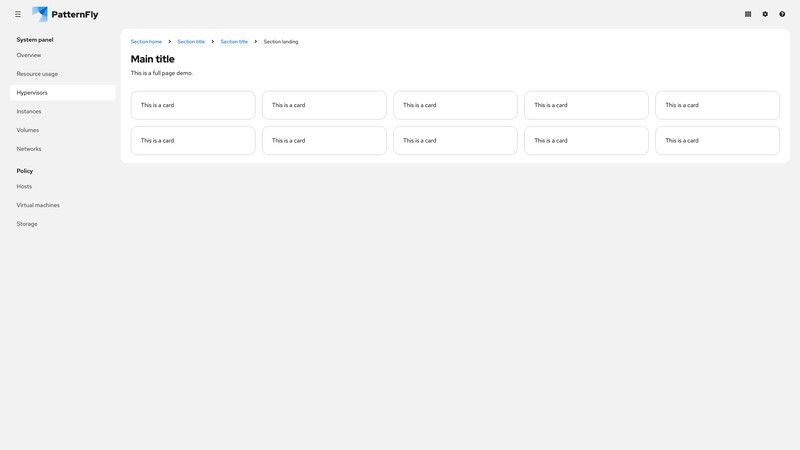Select Virtual machines nav item
Screen dimensions: 800x450
[x=63, y=205]
